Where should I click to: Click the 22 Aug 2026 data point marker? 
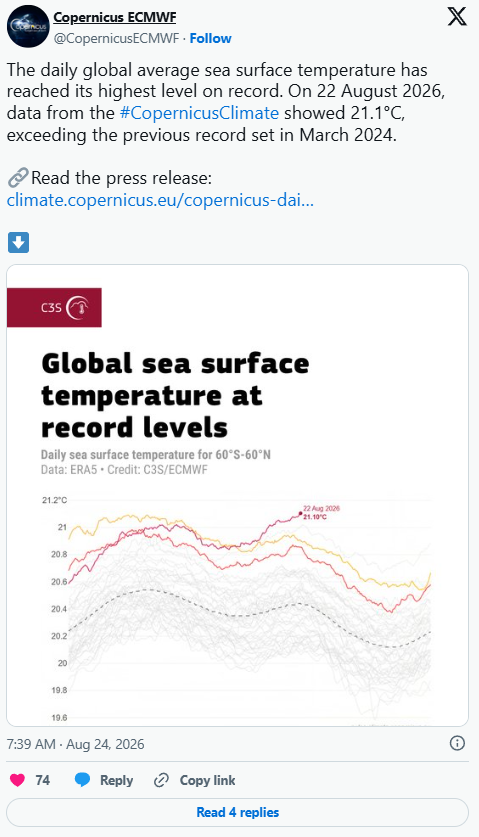click(301, 514)
